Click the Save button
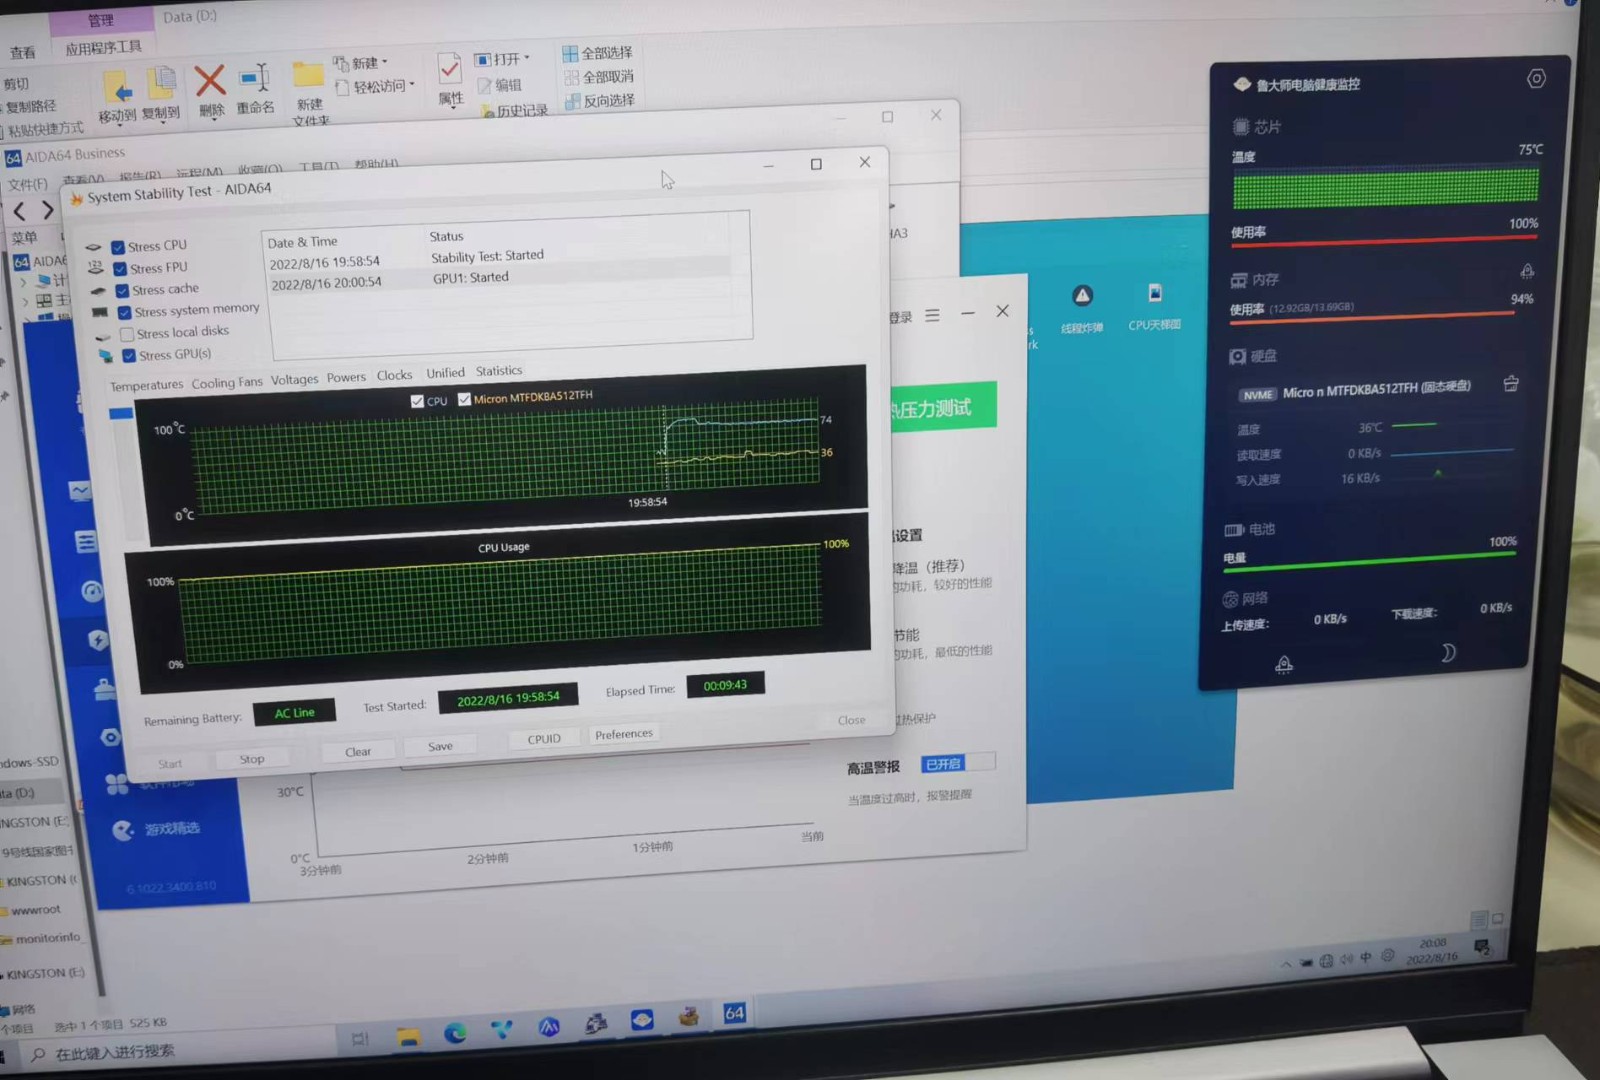The height and width of the screenshot is (1080, 1600). click(440, 747)
